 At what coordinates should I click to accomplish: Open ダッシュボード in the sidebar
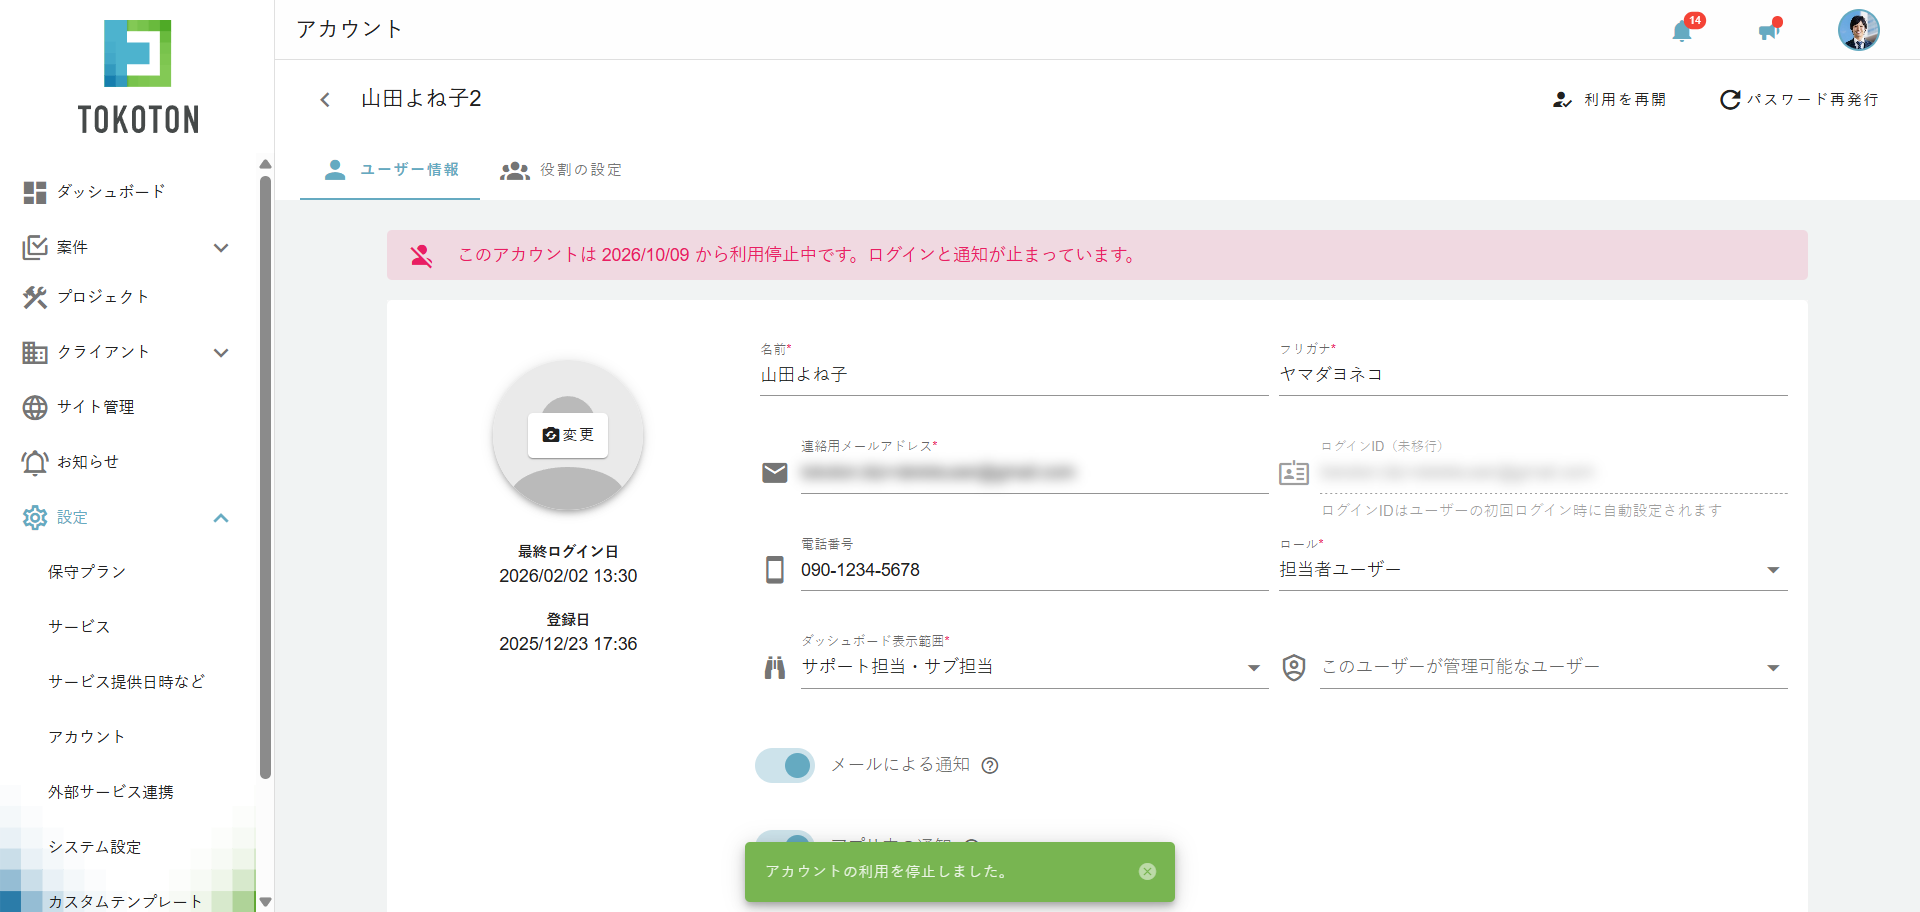(111, 192)
